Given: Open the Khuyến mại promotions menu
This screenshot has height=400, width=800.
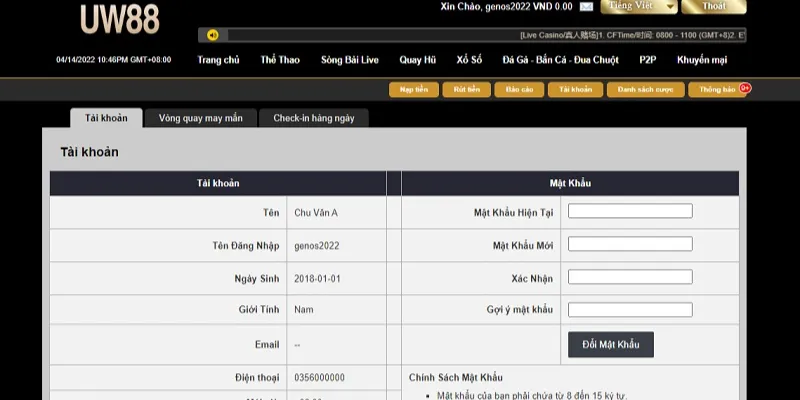Looking at the screenshot, I should coord(702,60).
